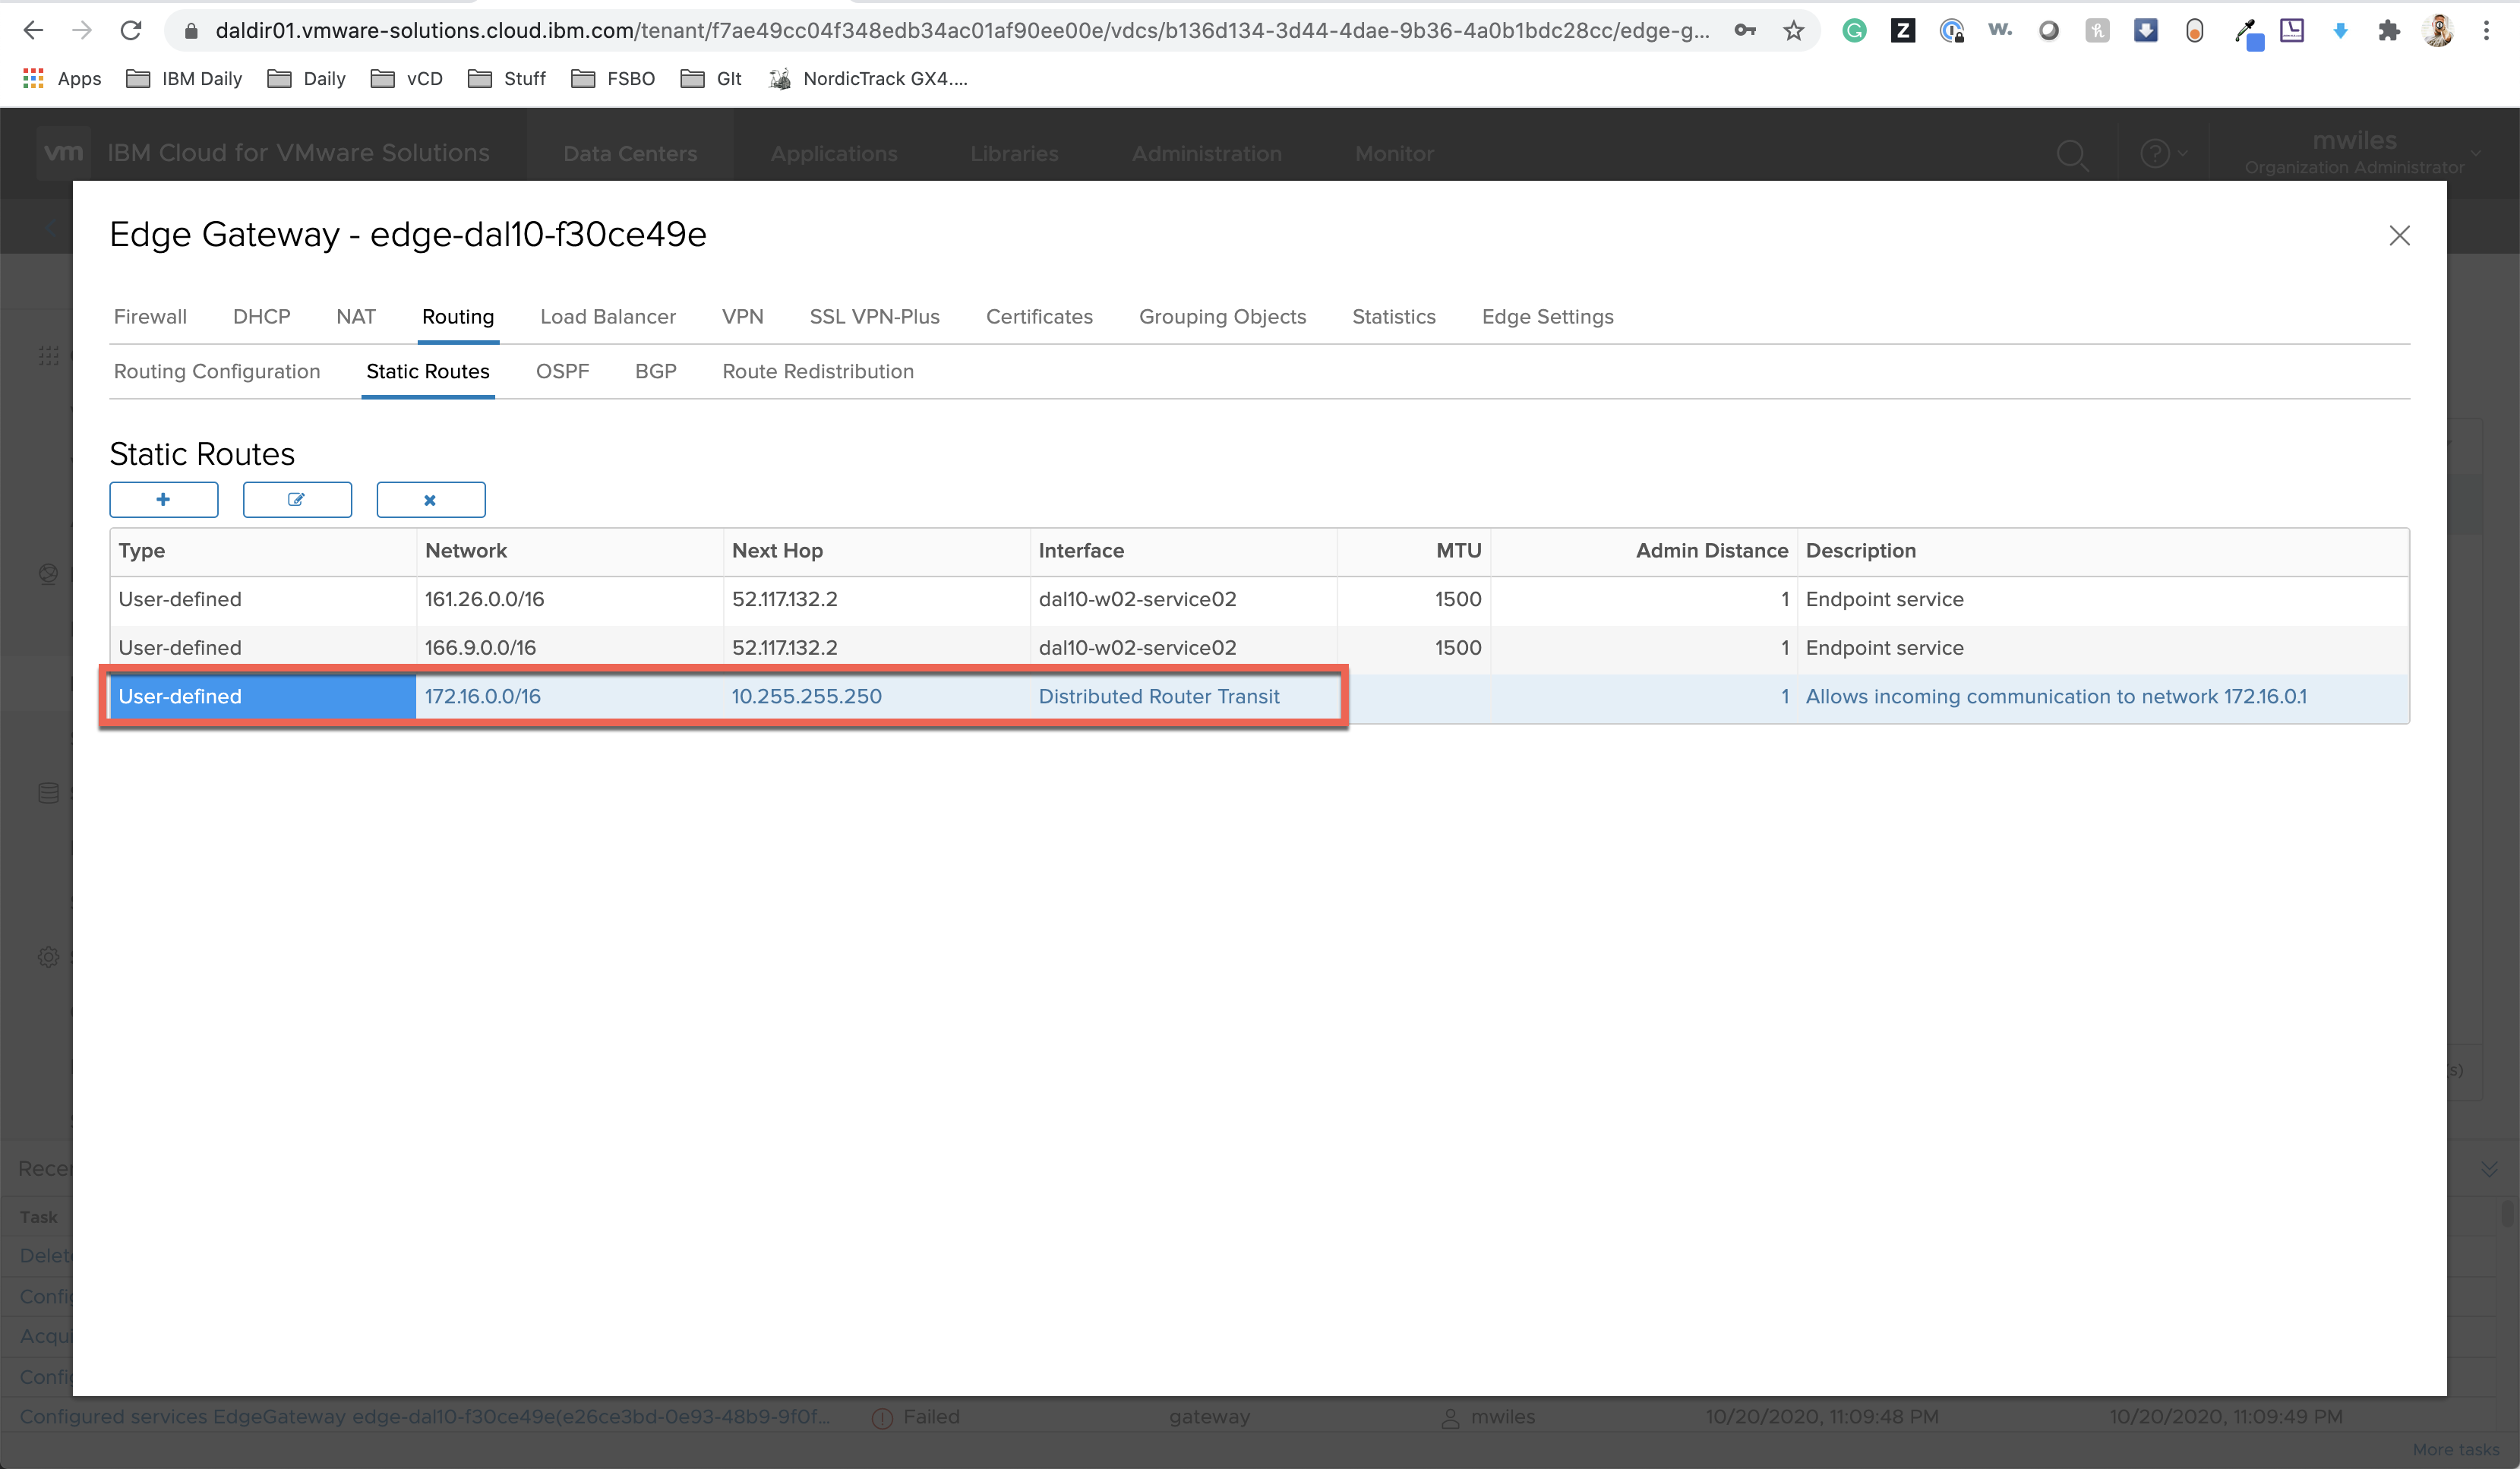Click the Network column header
The image size is (2520, 1469).
click(466, 551)
